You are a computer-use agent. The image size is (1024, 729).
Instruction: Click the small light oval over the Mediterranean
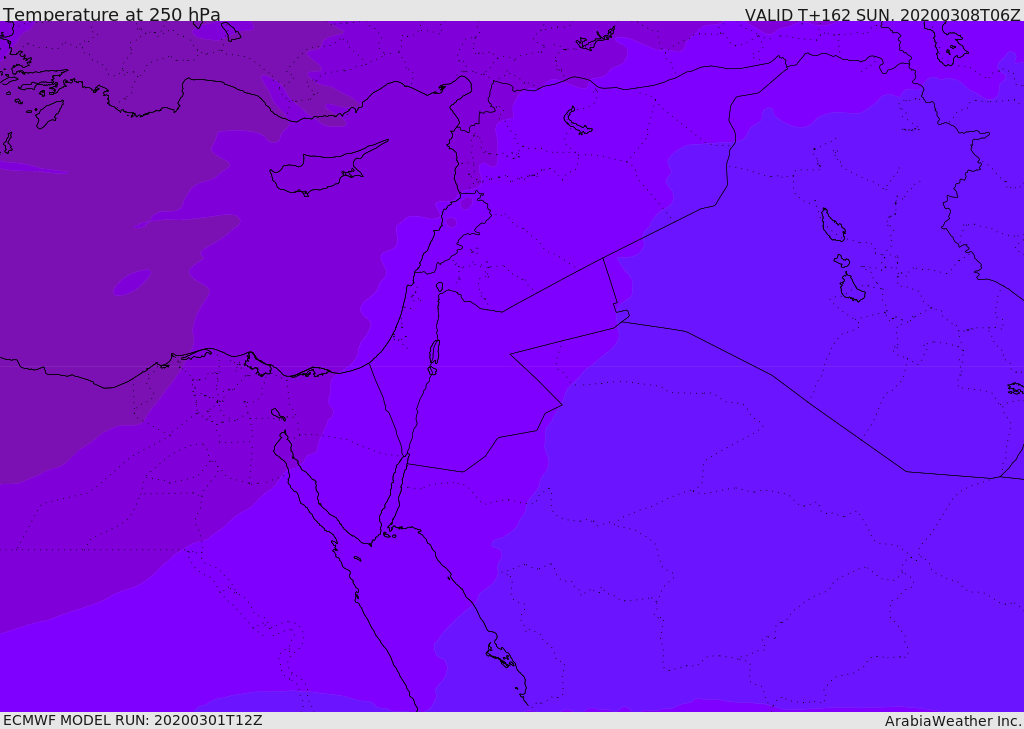tap(132, 283)
